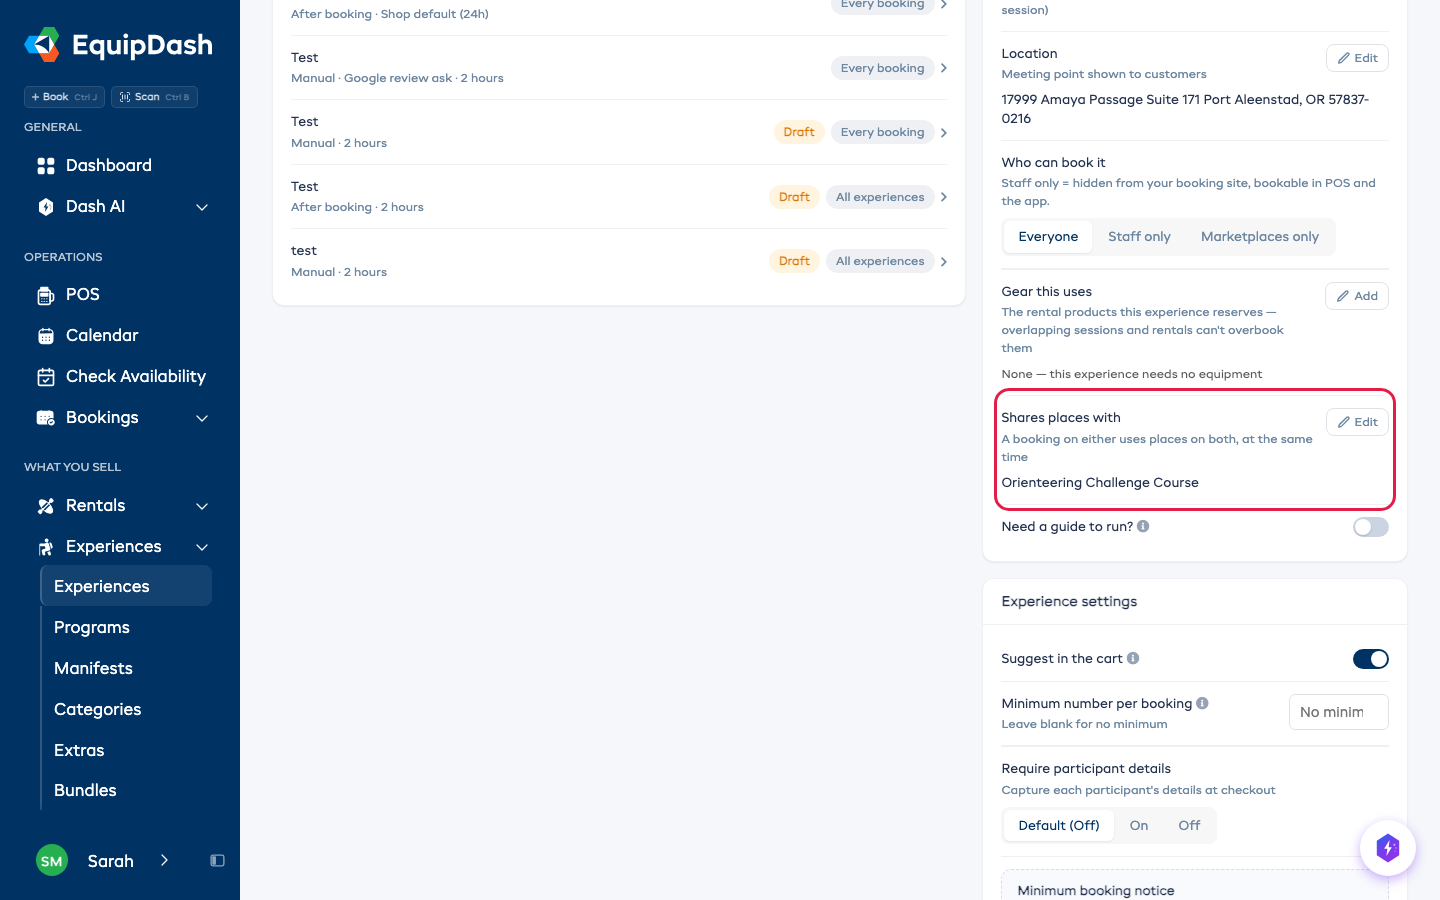Click the EquipDash logo

coord(118,45)
